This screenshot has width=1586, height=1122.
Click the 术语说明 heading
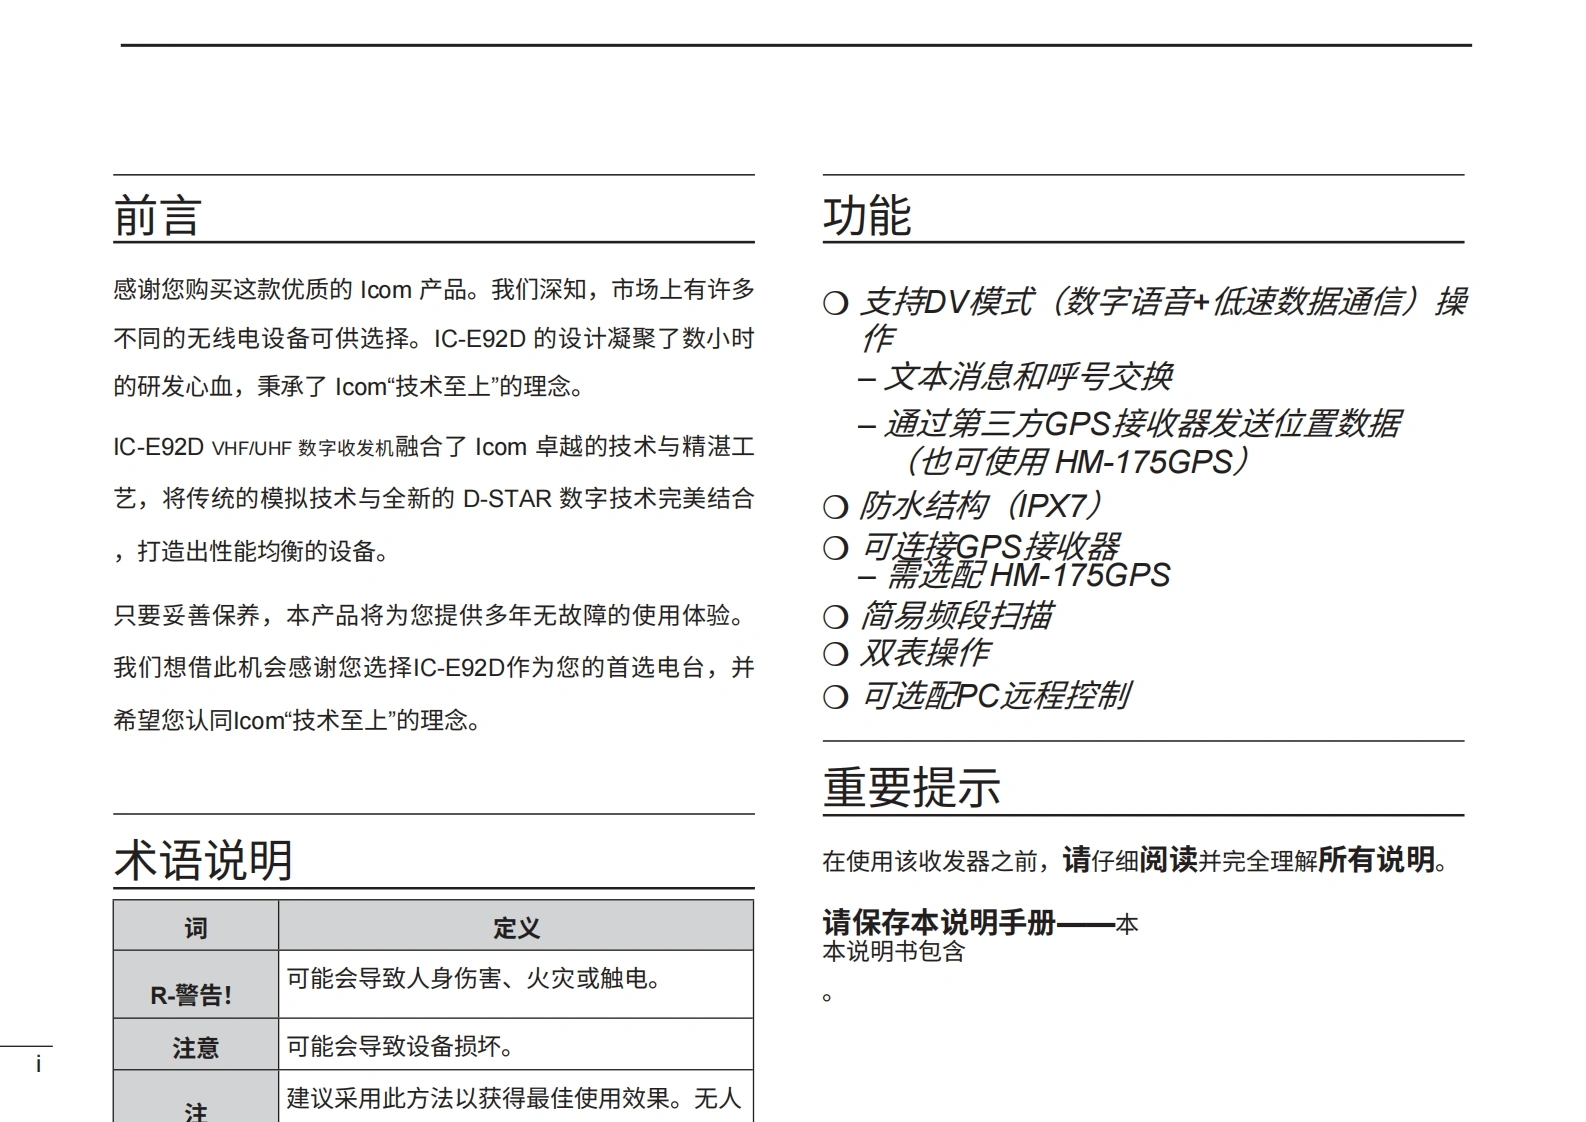(x=203, y=860)
